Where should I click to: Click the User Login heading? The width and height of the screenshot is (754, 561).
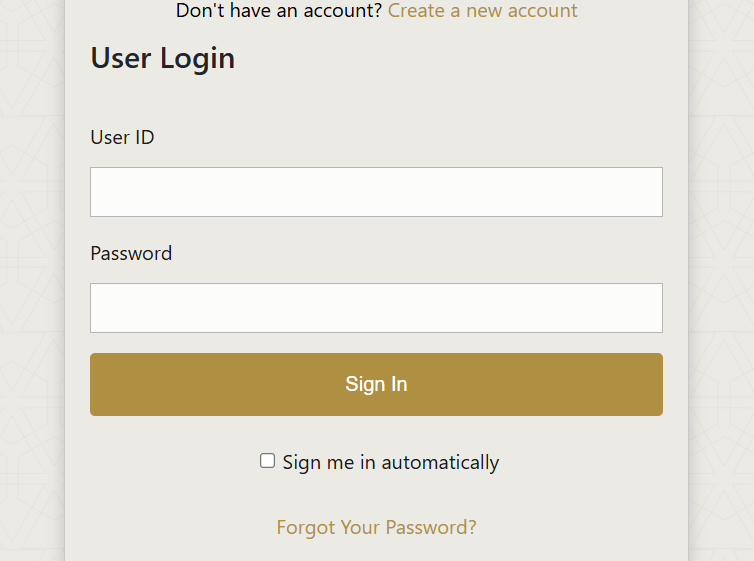[x=162, y=58]
